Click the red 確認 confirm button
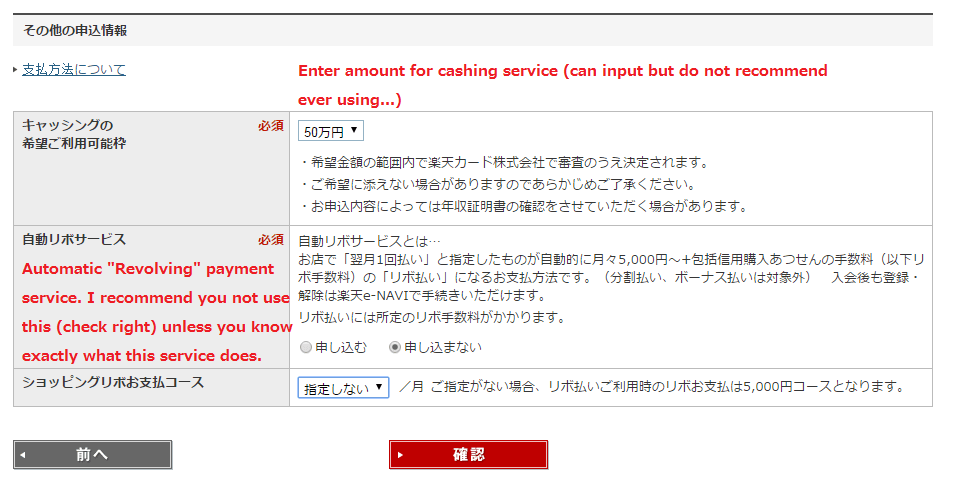958x489 pixels. coord(468,455)
